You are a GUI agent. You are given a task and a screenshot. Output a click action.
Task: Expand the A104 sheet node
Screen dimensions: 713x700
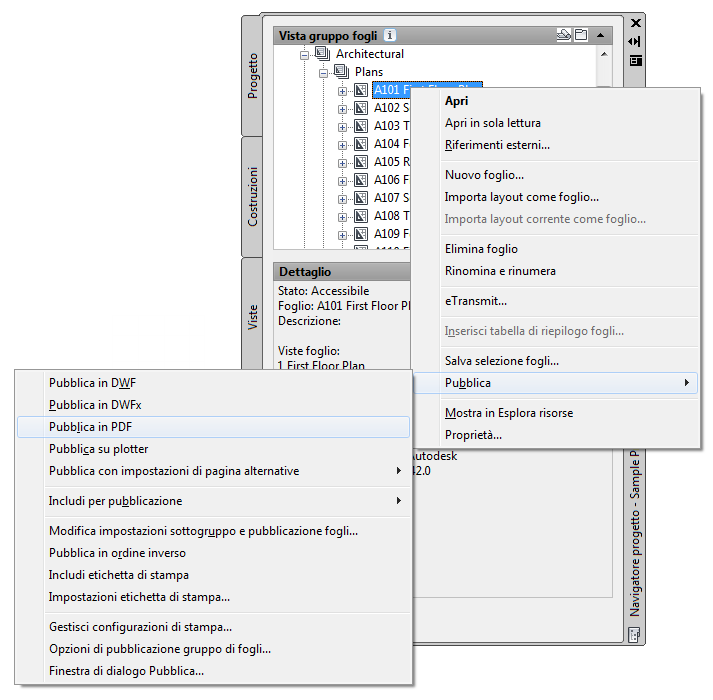pyautogui.click(x=342, y=145)
